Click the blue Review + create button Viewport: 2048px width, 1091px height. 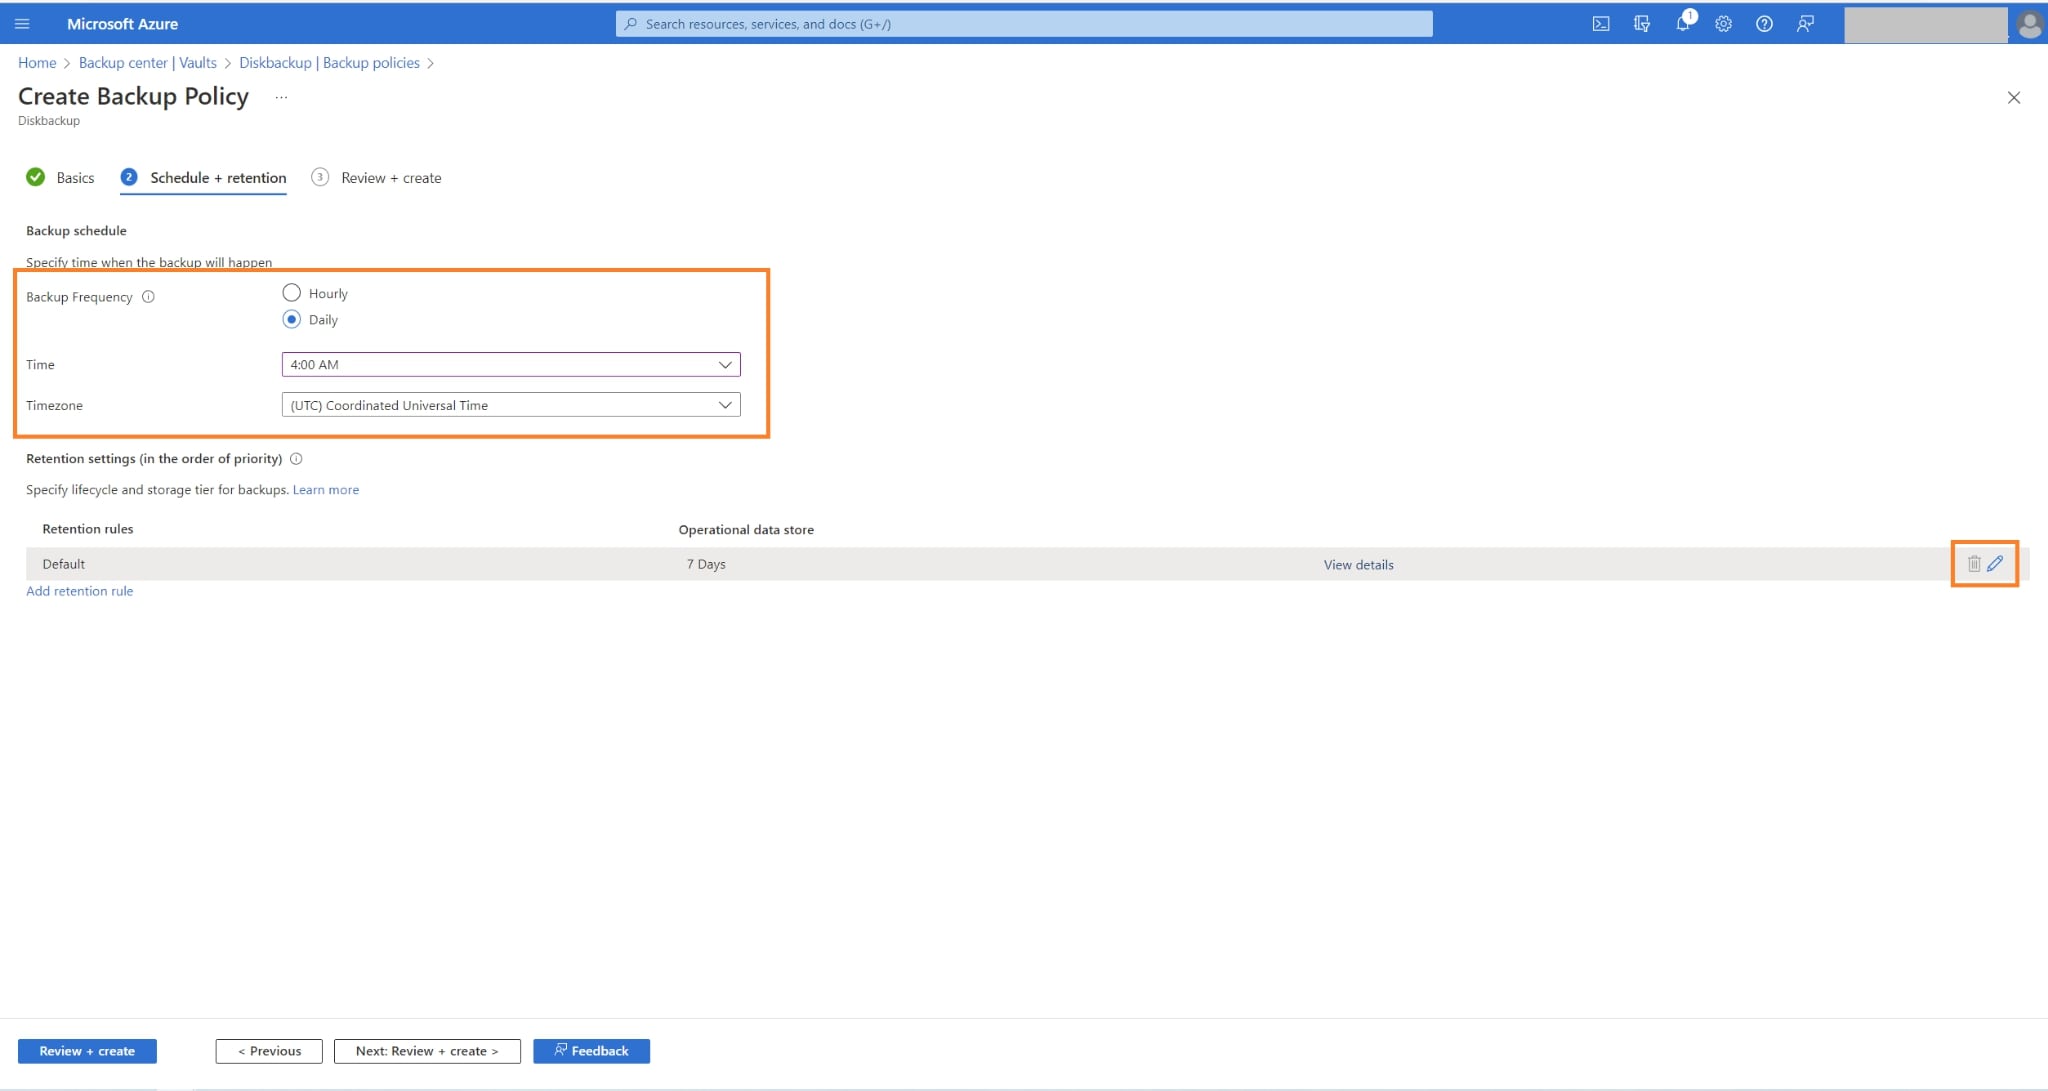tap(87, 1051)
